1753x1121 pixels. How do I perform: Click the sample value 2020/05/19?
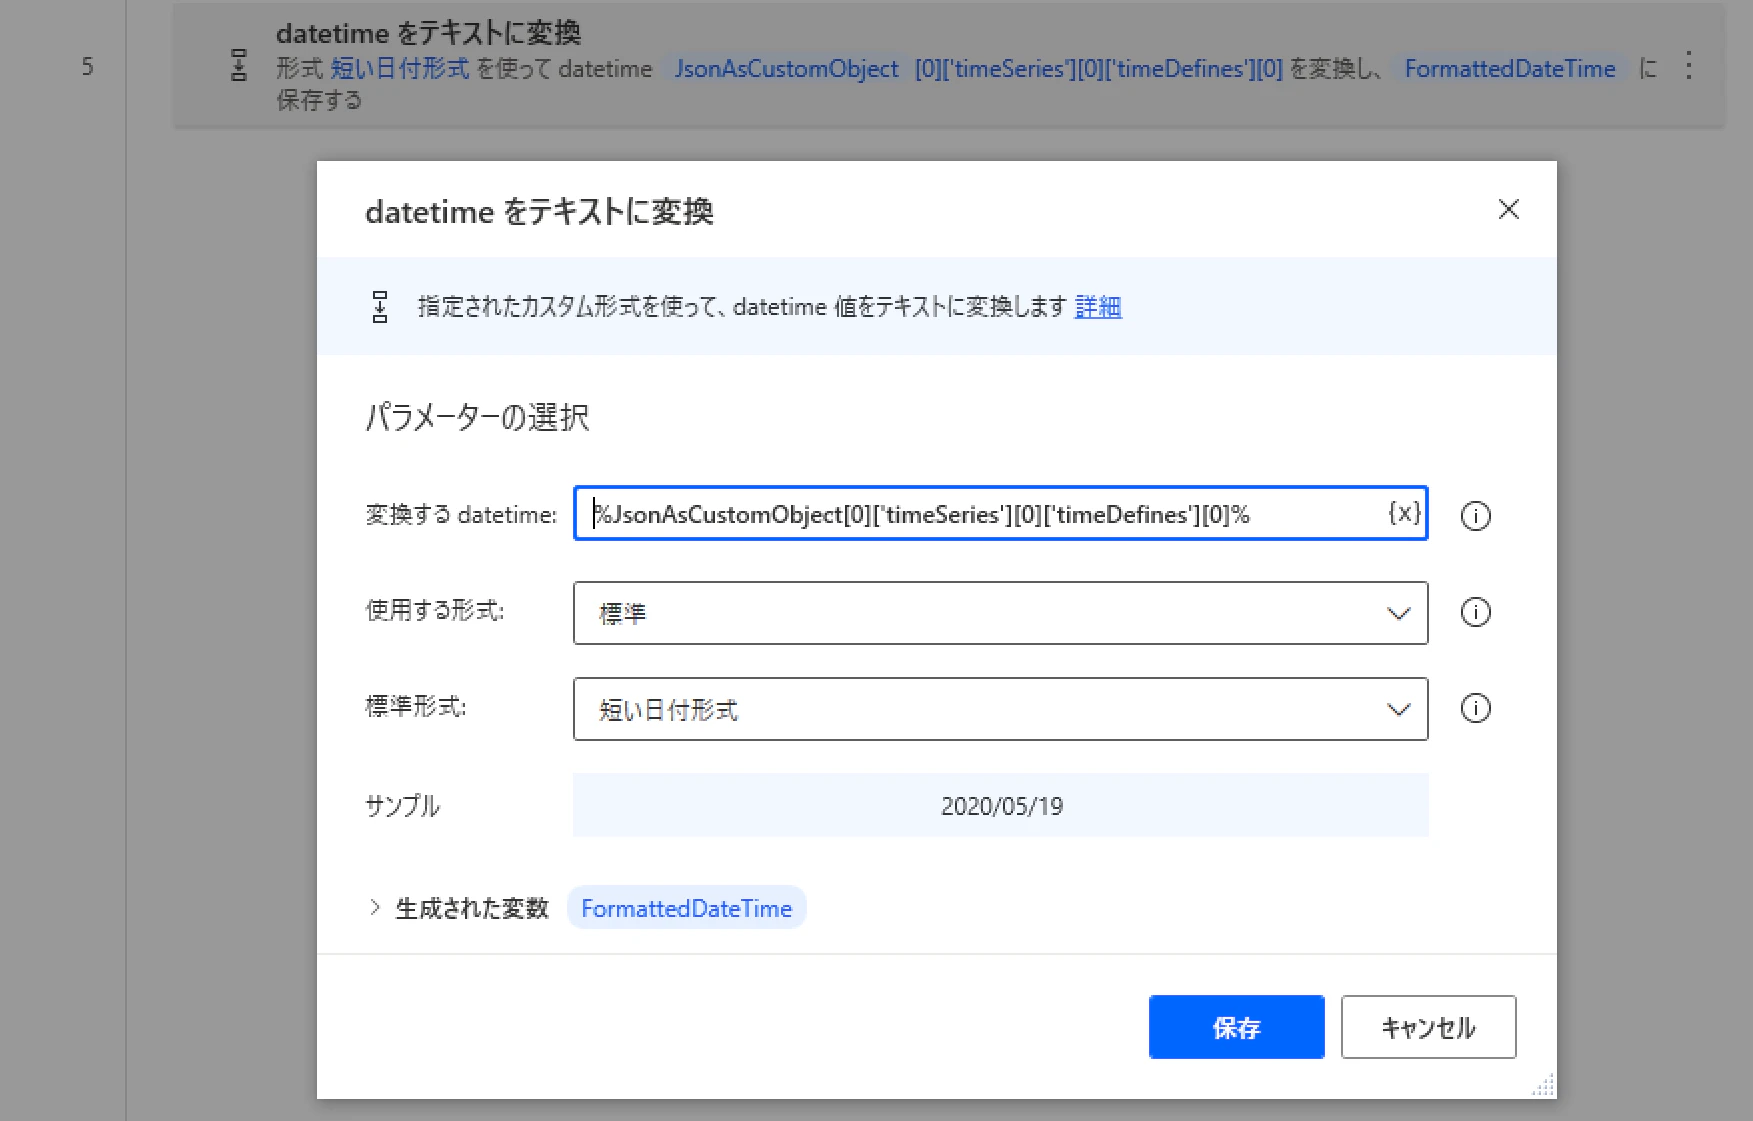(x=1001, y=806)
